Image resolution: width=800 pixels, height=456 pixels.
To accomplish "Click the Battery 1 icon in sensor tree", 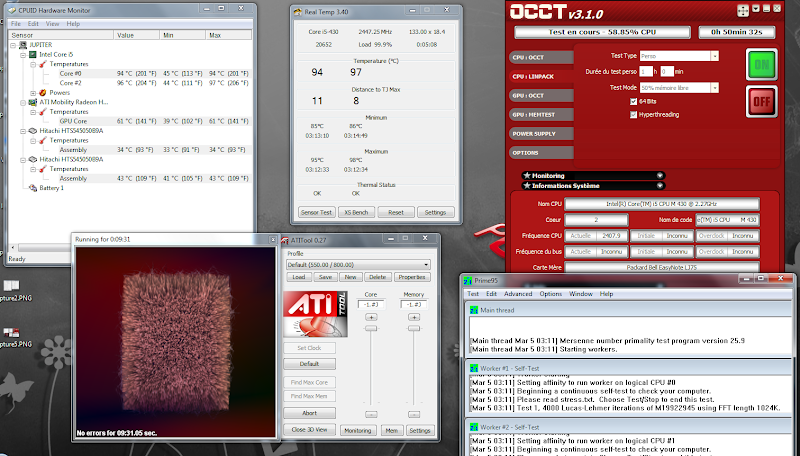I will click(33, 188).
